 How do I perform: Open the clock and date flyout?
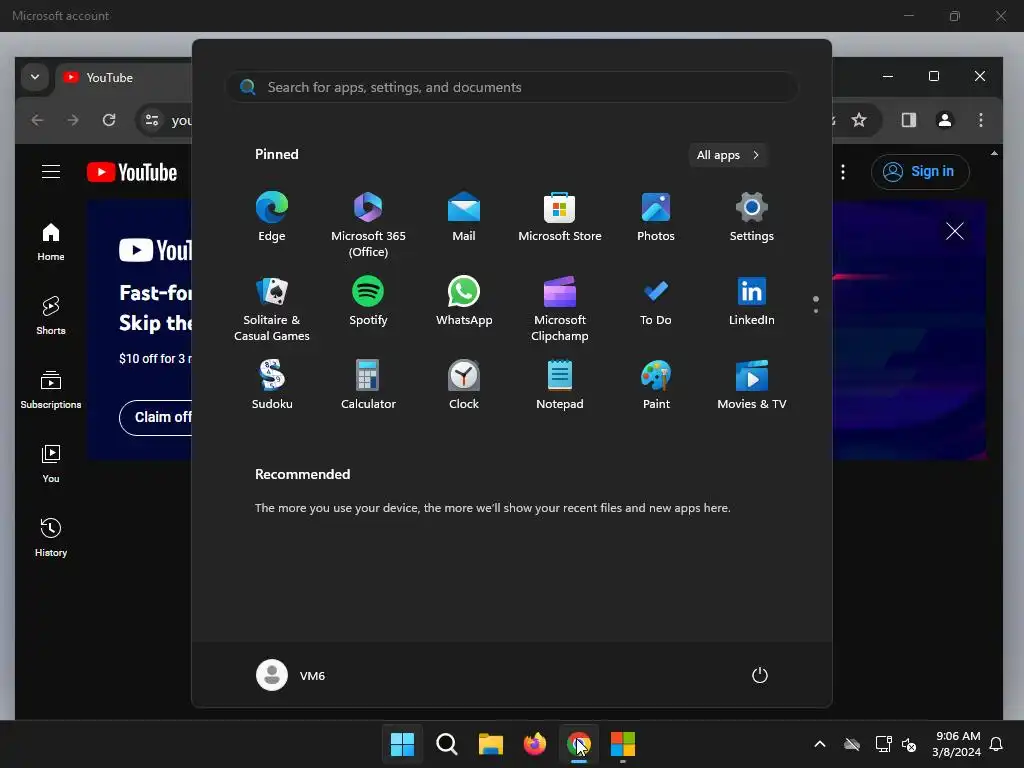point(957,744)
